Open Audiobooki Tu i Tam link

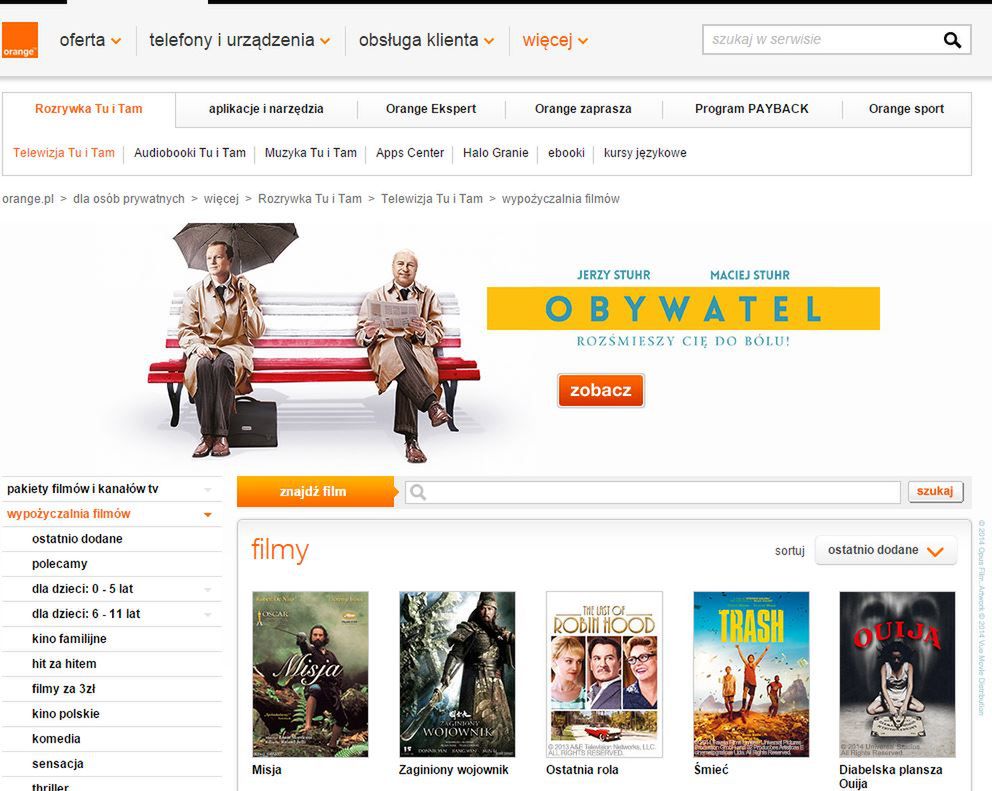(190, 153)
